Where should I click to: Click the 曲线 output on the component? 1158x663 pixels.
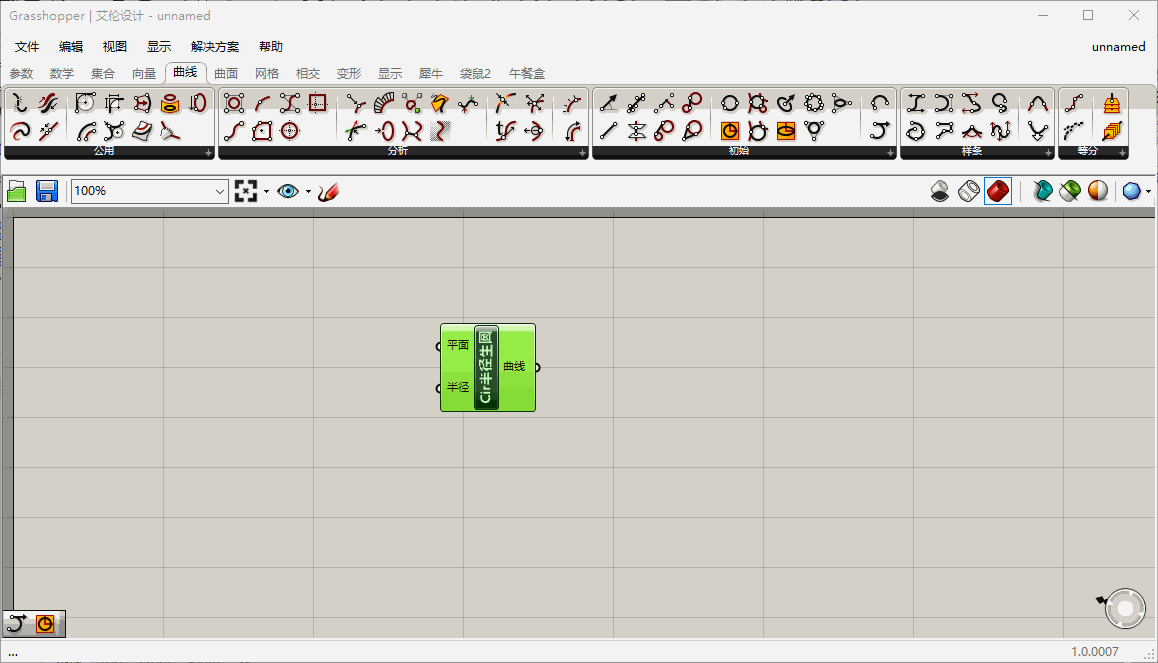pos(514,366)
